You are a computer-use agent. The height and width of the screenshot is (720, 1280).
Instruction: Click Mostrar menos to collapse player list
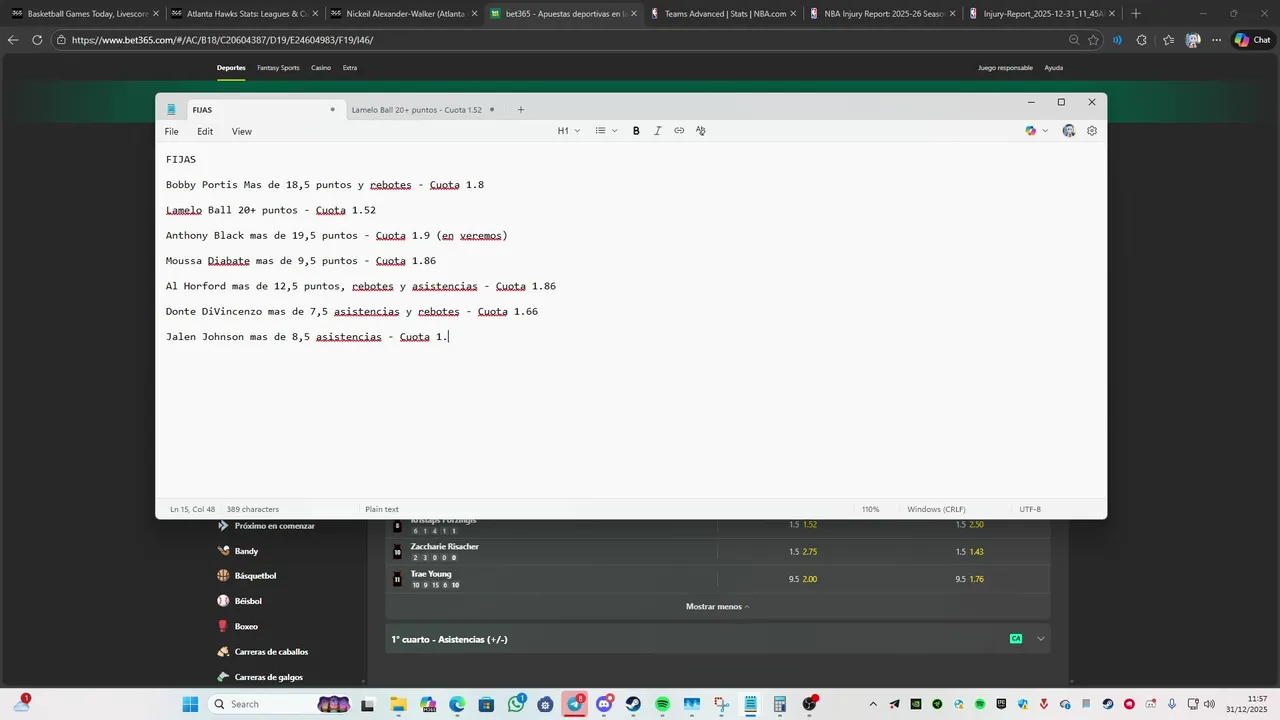click(717, 606)
